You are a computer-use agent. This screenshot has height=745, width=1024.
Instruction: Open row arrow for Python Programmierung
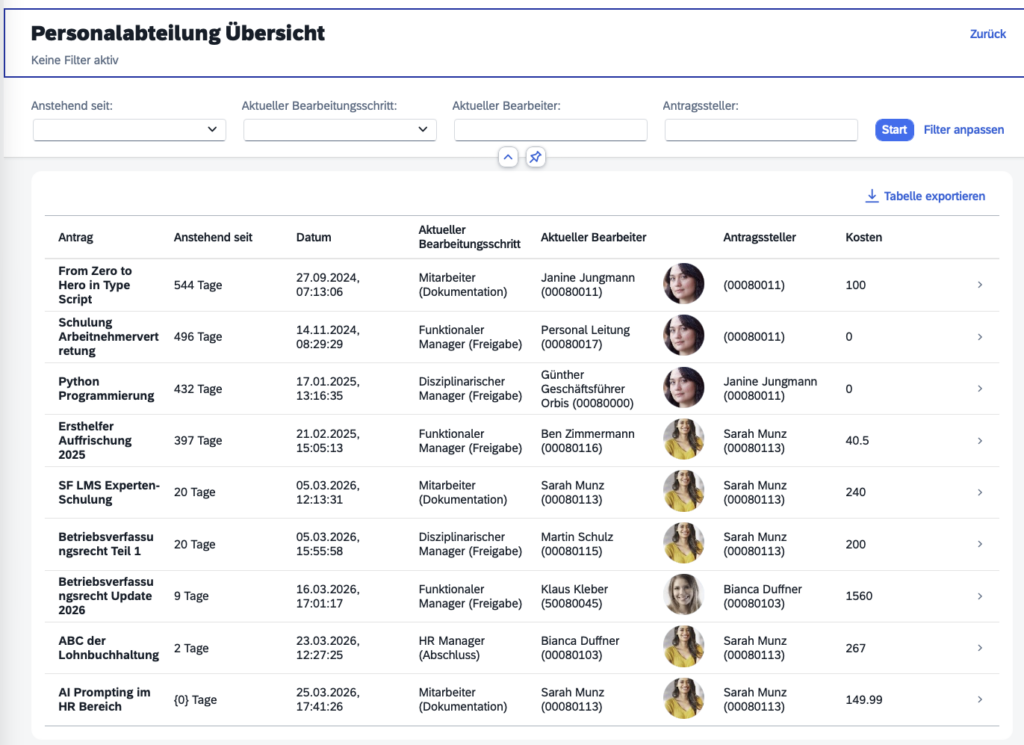979,389
